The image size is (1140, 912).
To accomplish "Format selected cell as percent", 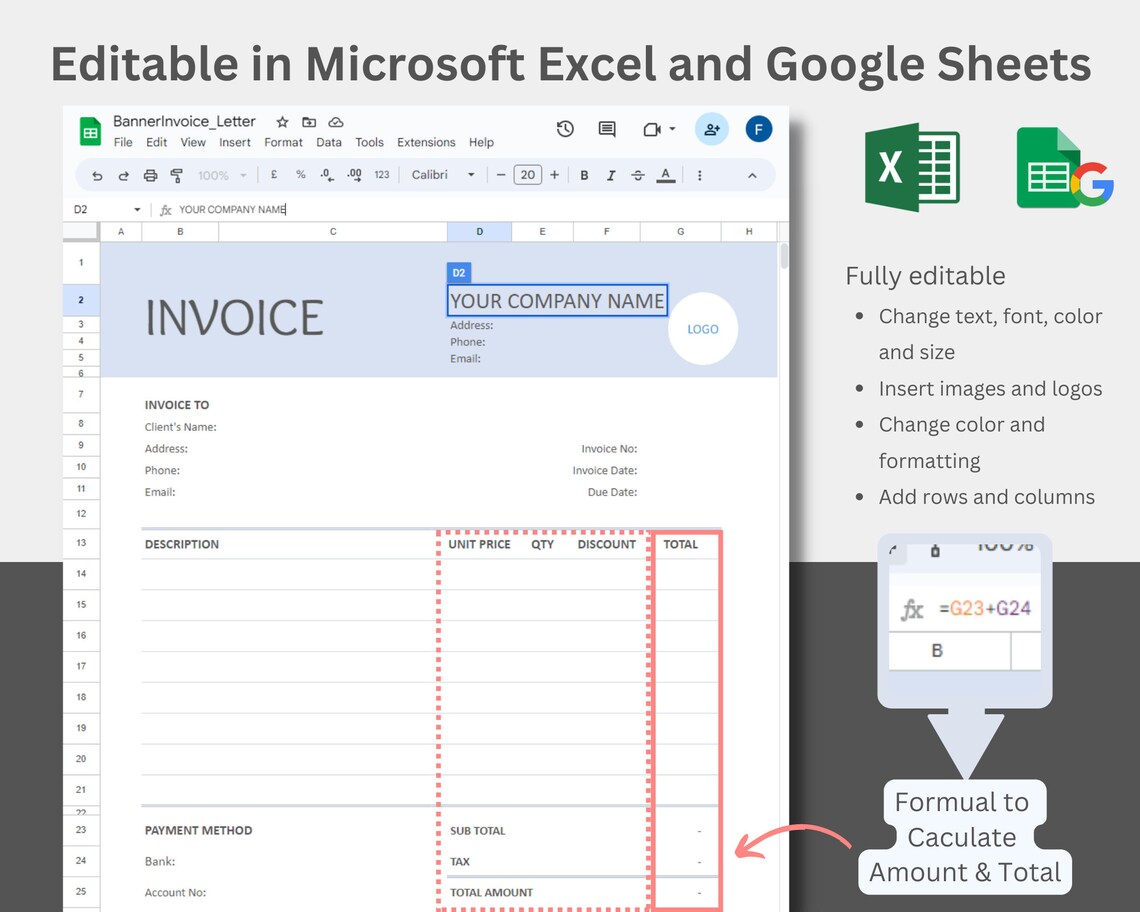I will tap(301, 174).
